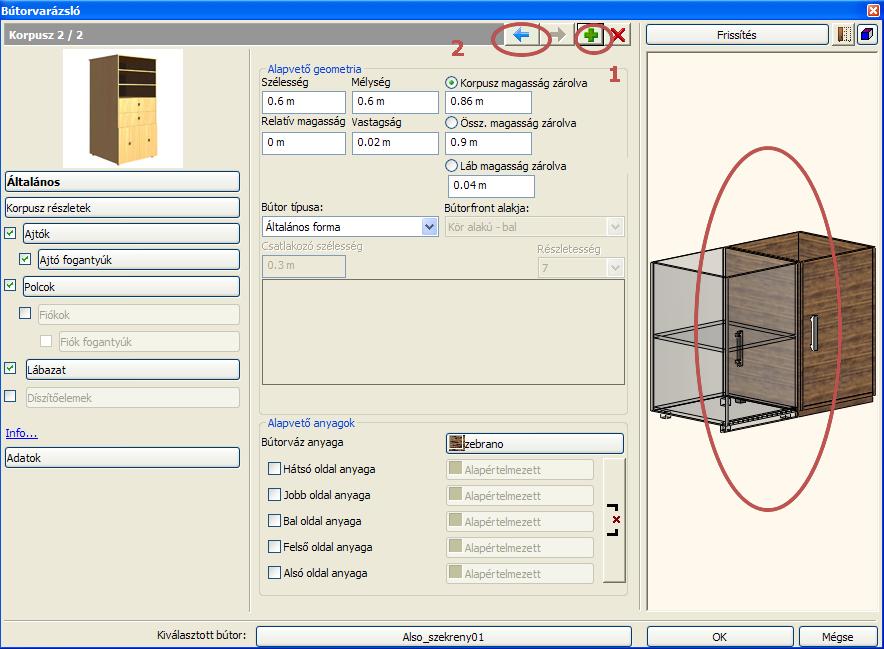Image resolution: width=884 pixels, height=649 pixels.
Task: Open Adatok section
Action: (122, 457)
